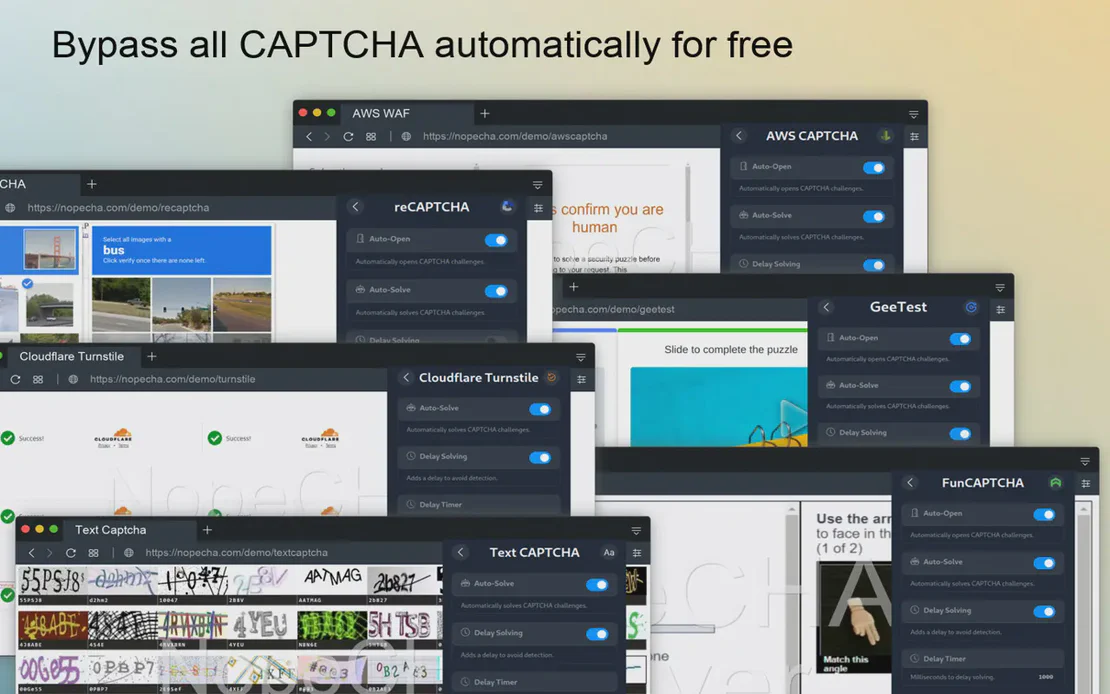This screenshot has height=694, width=1110.
Task: Click the home icon in the FunCAPTCHA panel header
Action: click(x=1054, y=482)
